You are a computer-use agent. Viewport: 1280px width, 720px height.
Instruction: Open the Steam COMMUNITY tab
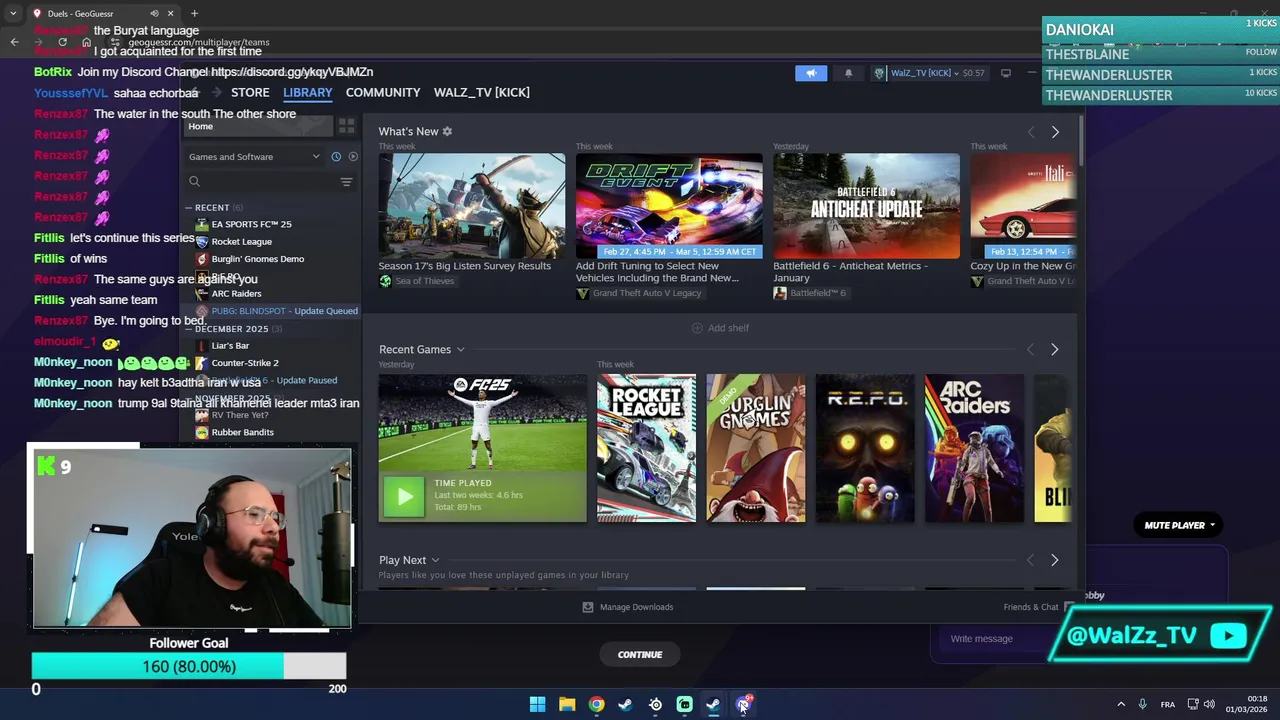coord(383,92)
